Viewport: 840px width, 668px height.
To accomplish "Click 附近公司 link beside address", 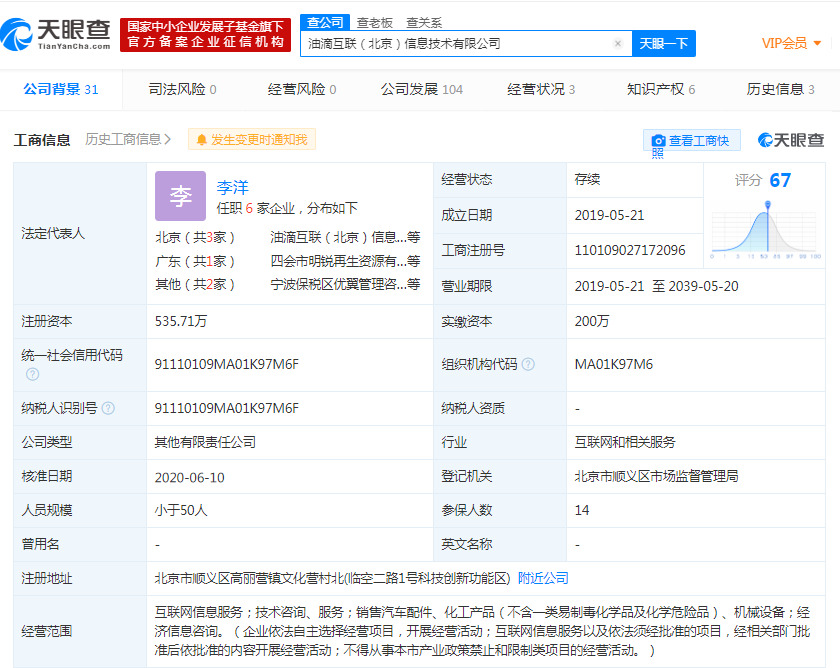I will 543,579.
